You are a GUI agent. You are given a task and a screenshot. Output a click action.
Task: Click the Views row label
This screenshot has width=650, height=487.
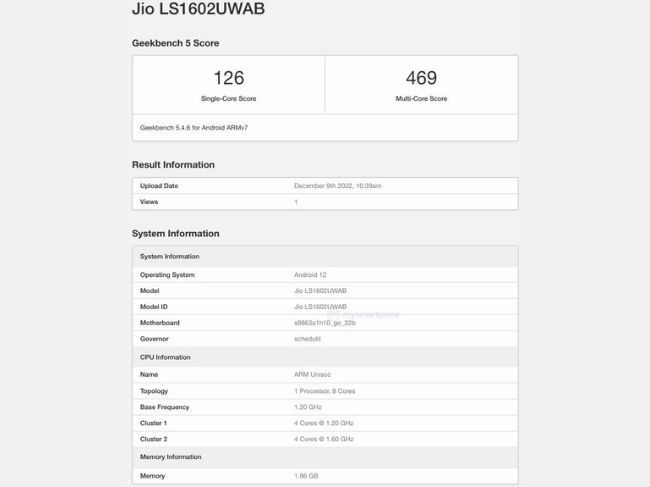click(149, 202)
